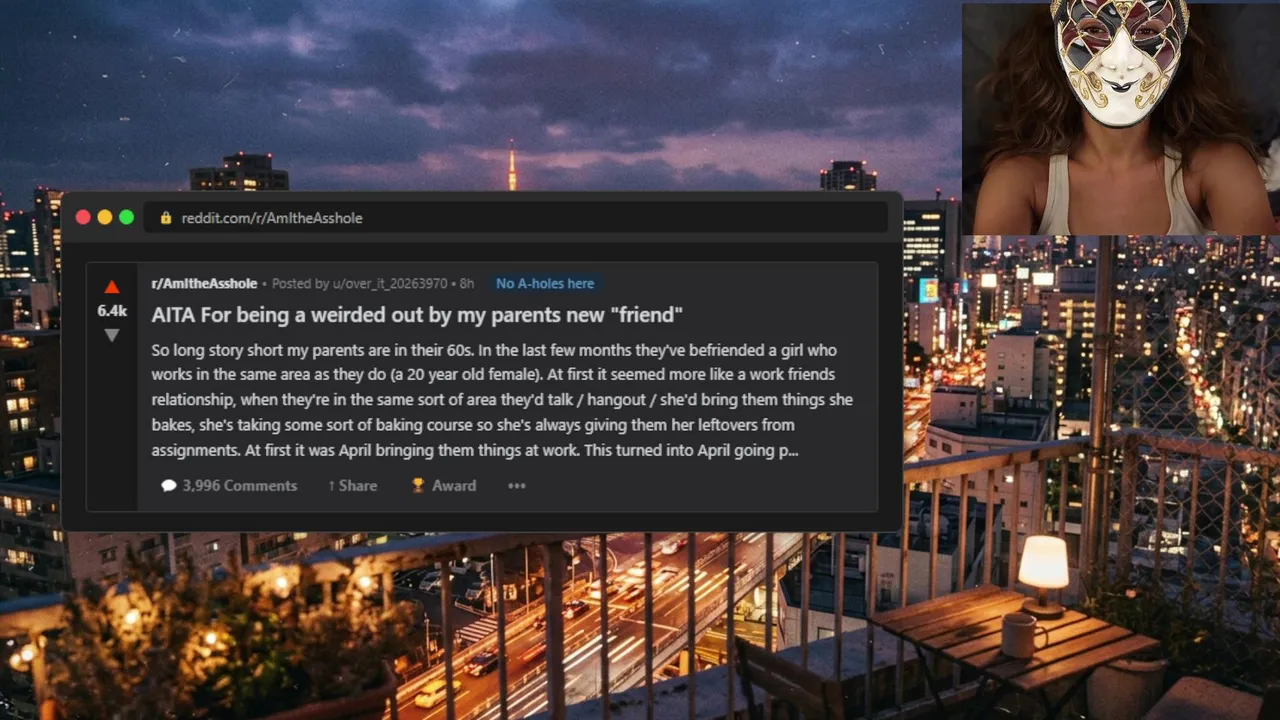Click the Award trophy icon
Image resolution: width=1280 pixels, height=720 pixels.
(418, 485)
